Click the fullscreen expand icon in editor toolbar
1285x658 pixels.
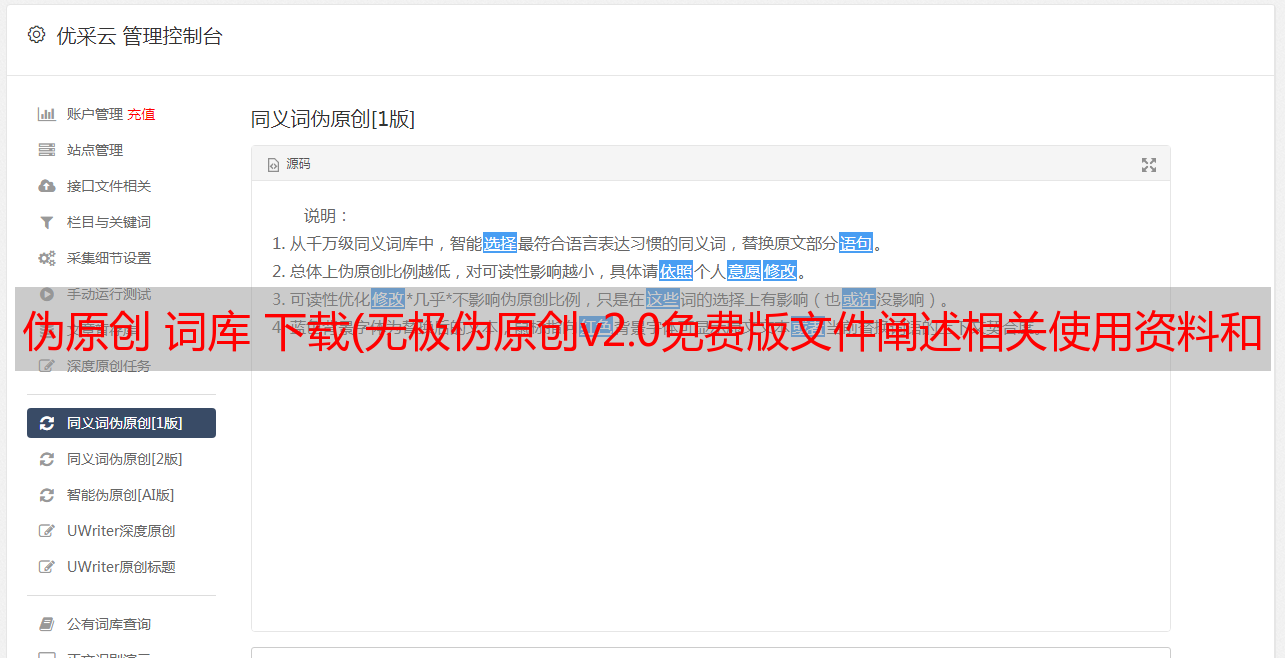1149,165
